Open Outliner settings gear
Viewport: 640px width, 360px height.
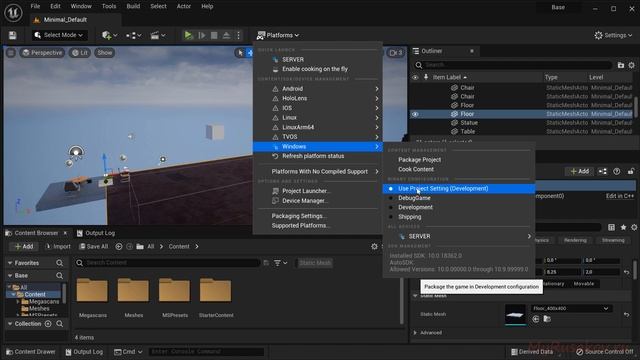tap(631, 65)
